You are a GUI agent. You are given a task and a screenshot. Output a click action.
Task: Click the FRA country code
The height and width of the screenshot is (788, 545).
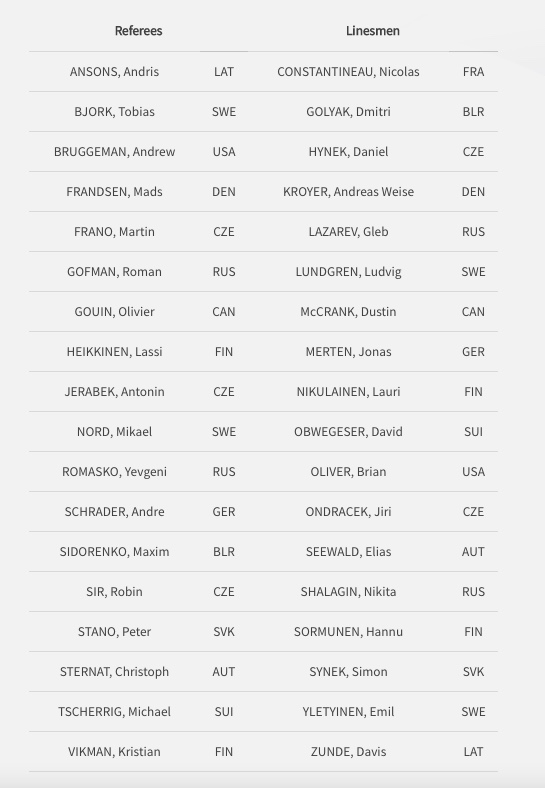tap(473, 71)
